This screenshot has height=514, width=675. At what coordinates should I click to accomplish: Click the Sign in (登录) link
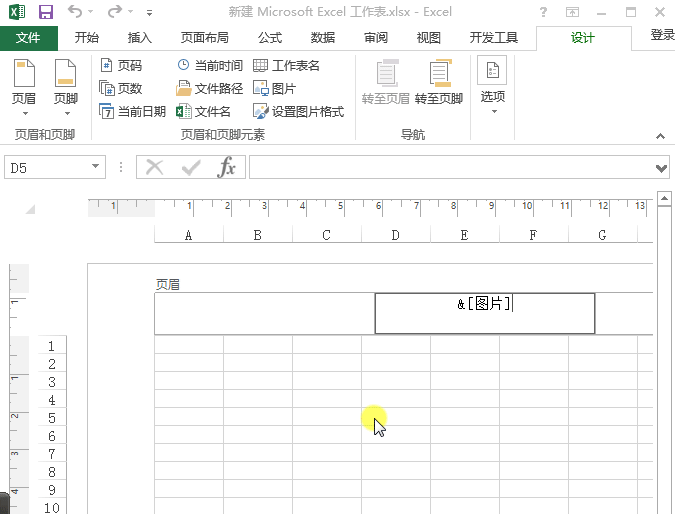pyautogui.click(x=661, y=35)
